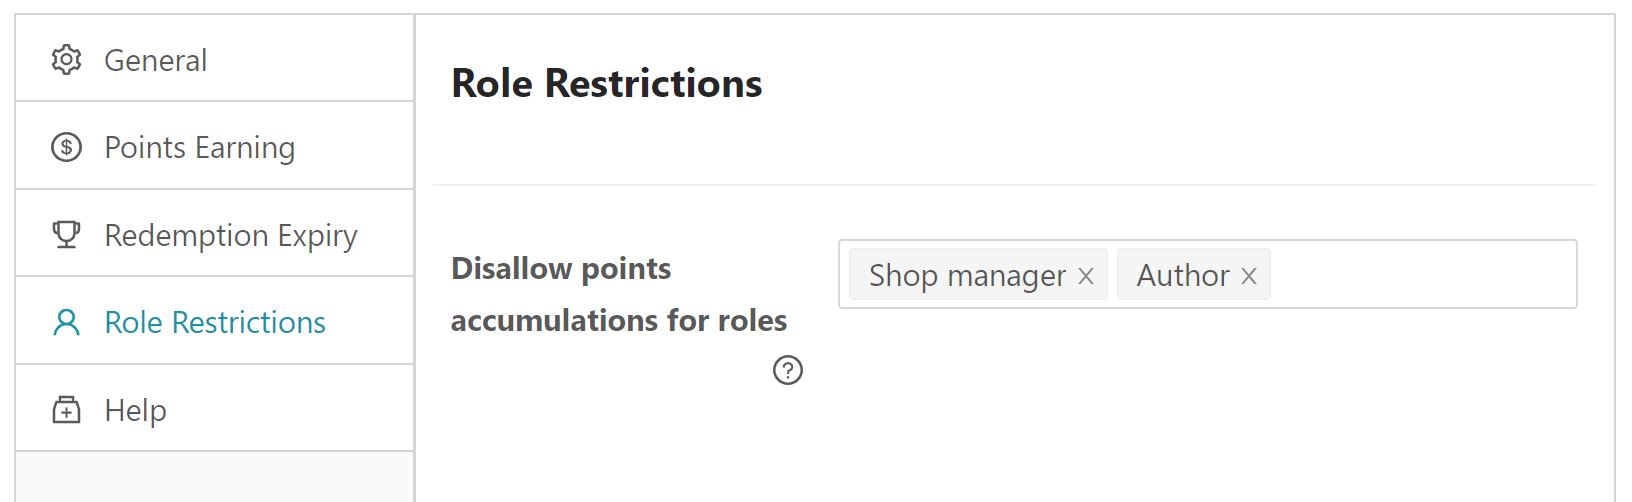Click the Disallow points accumulations label
This screenshot has height=502, width=1632.
(618, 294)
